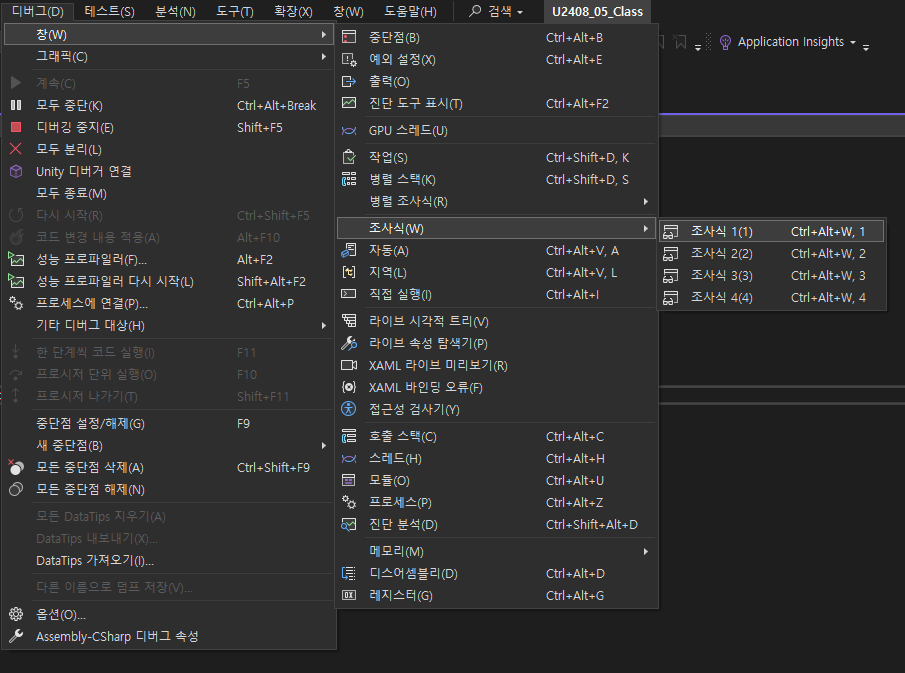Choose 모든 중단점 해제(N) entry

point(169,489)
